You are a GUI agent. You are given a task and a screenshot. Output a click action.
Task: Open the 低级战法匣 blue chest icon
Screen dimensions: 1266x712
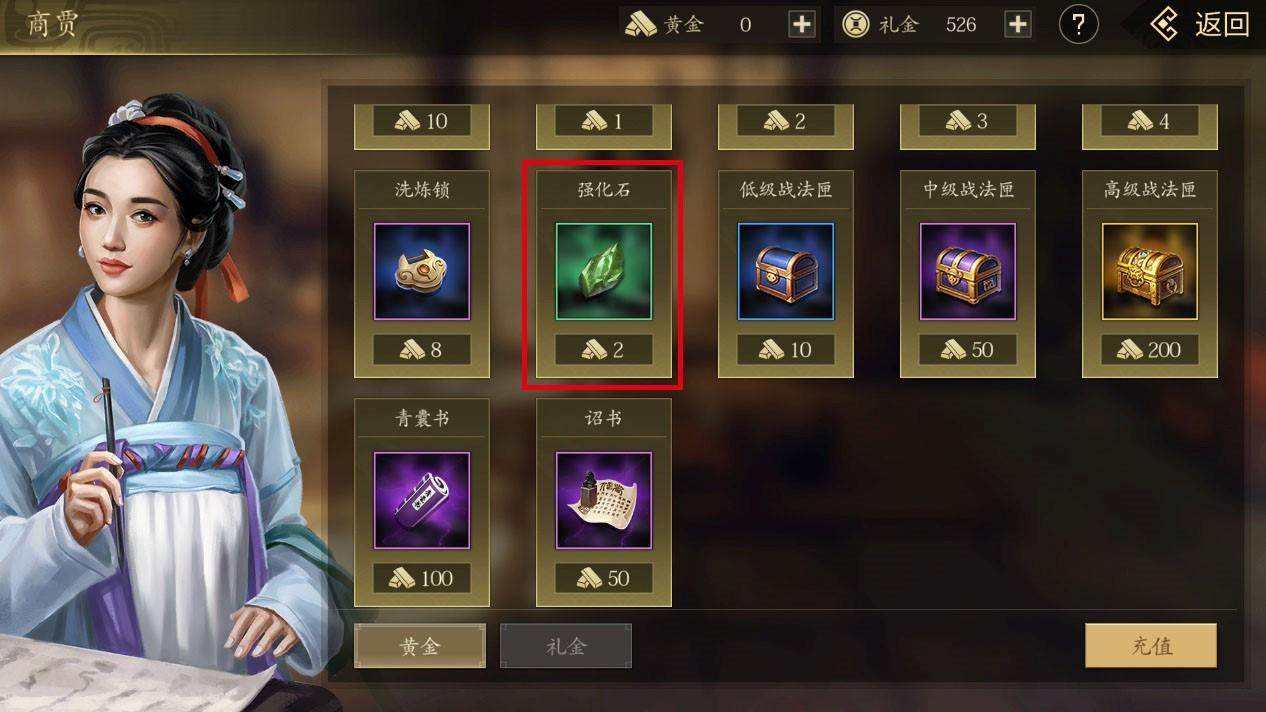pyautogui.click(x=786, y=272)
